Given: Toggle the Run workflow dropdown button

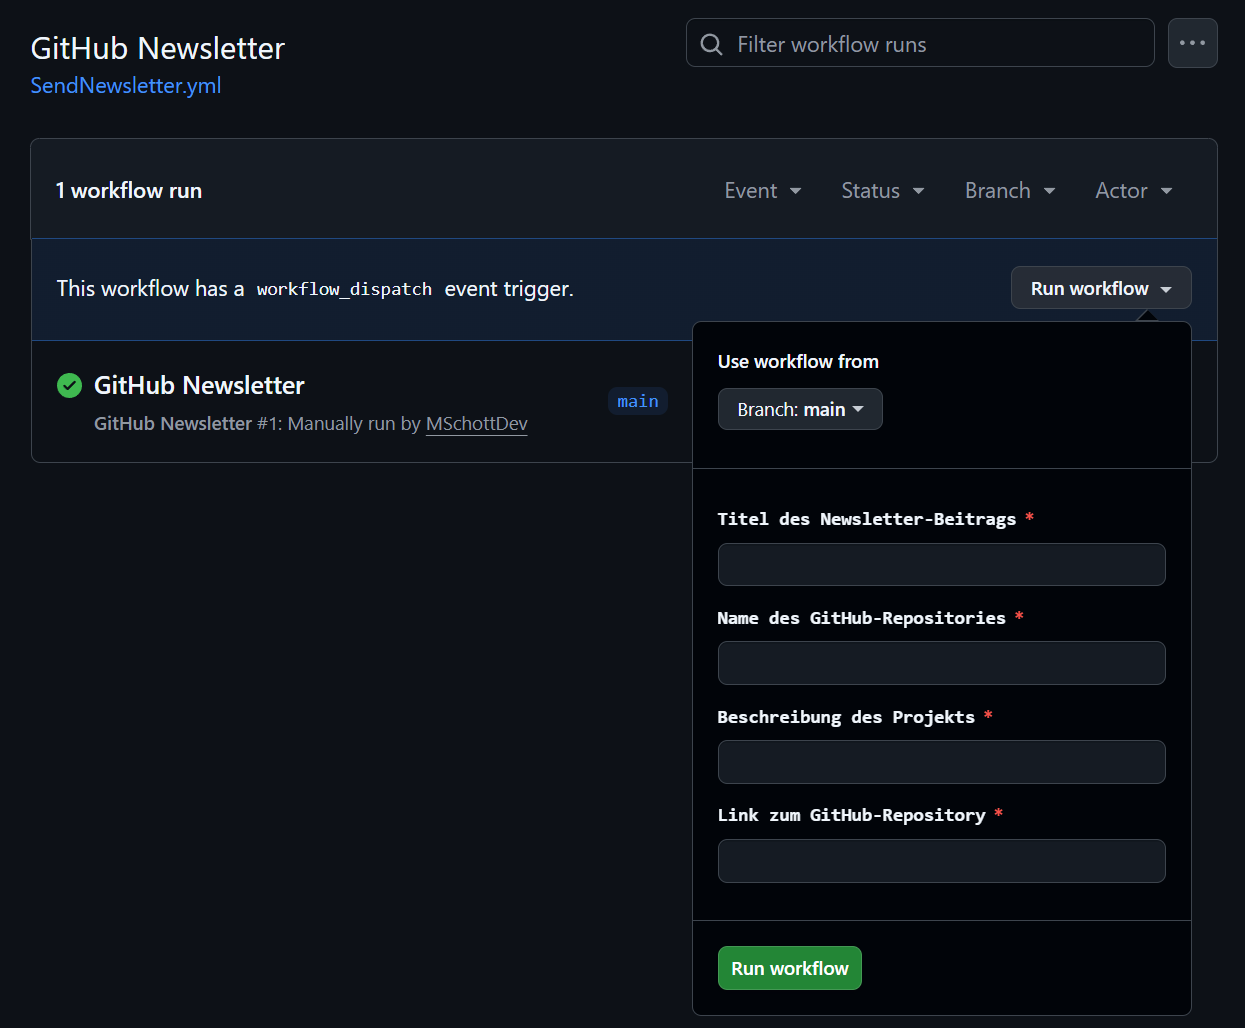Looking at the screenshot, I should point(1101,288).
